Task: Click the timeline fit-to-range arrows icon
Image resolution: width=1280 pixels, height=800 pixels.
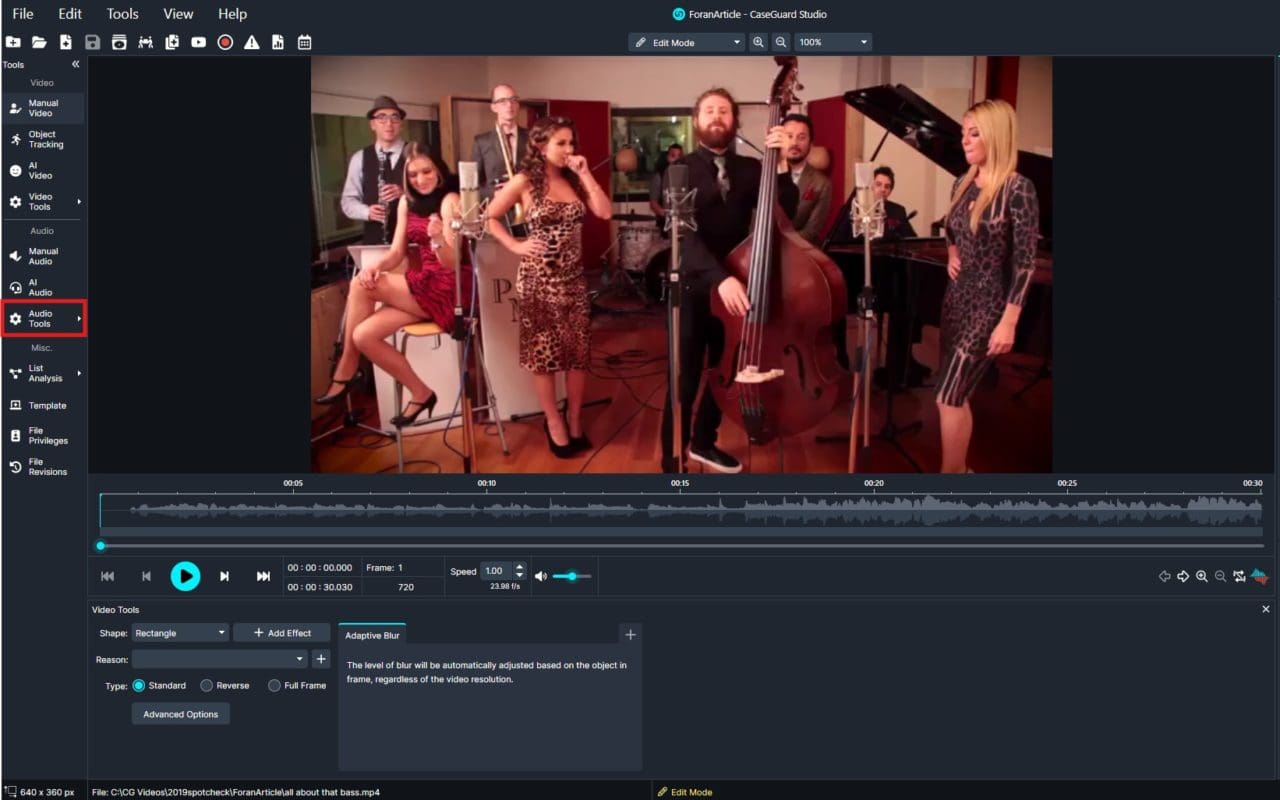Action: (x=1239, y=576)
